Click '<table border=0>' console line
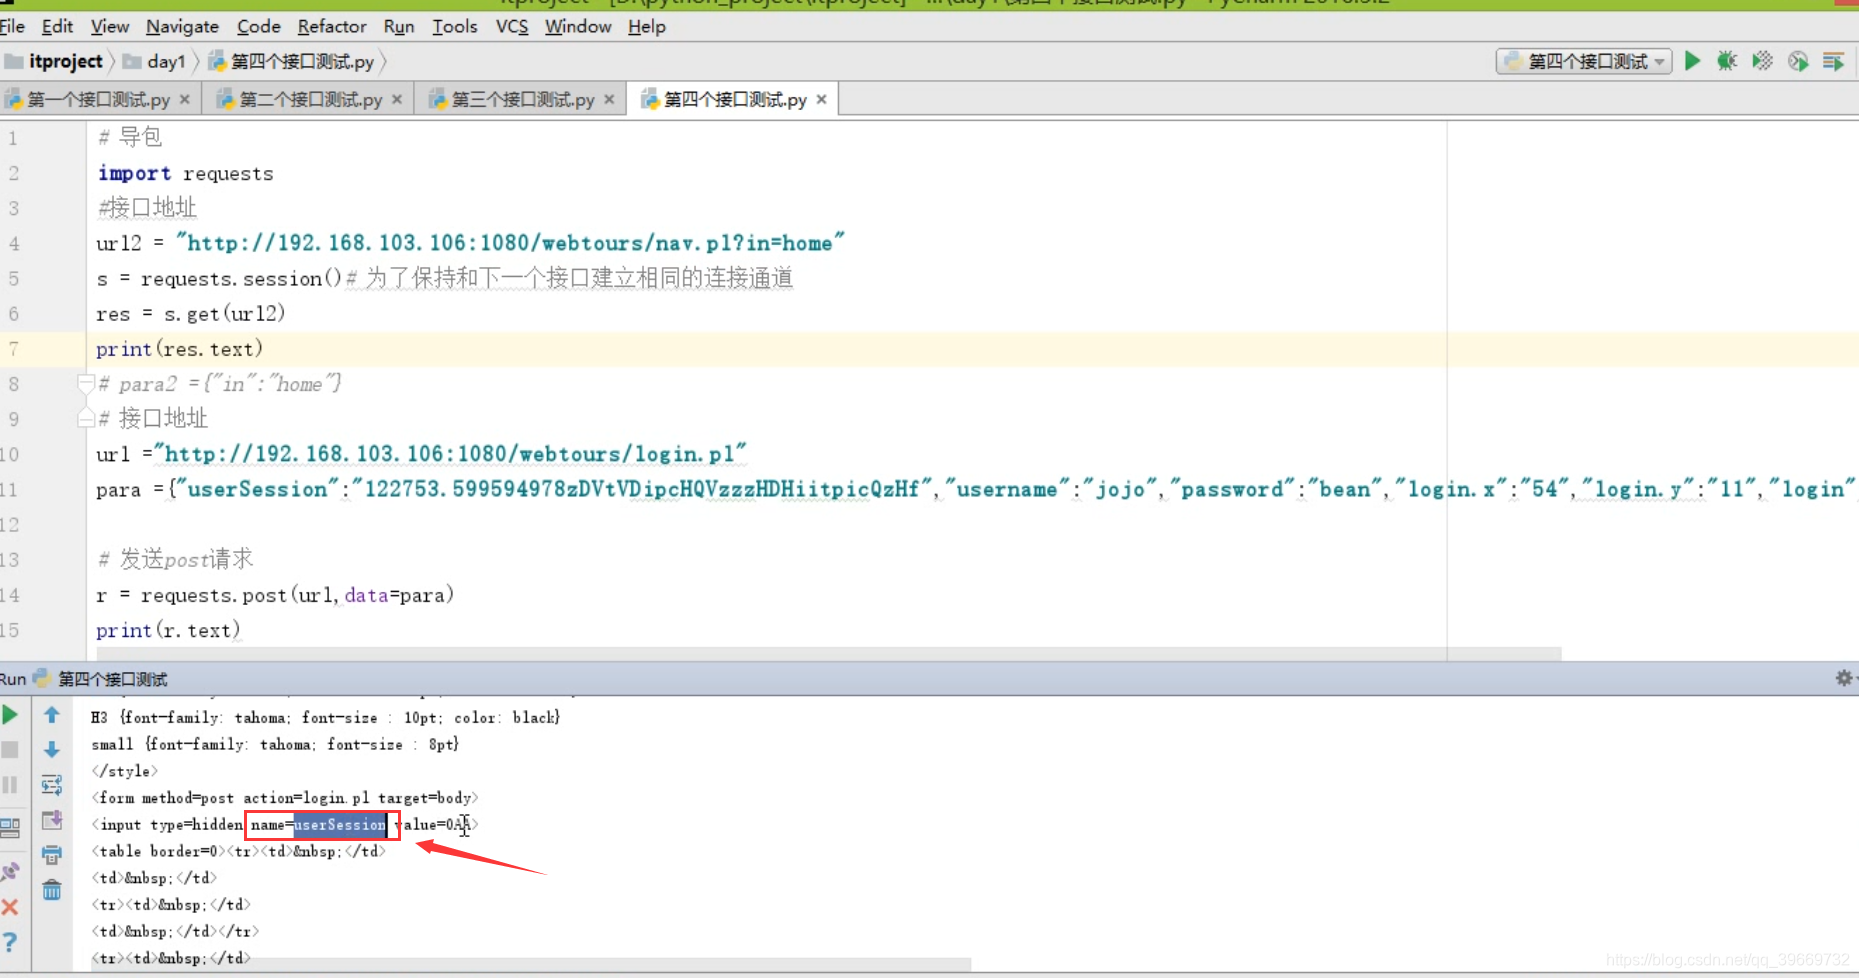This screenshot has height=978, width=1859. tap(238, 851)
